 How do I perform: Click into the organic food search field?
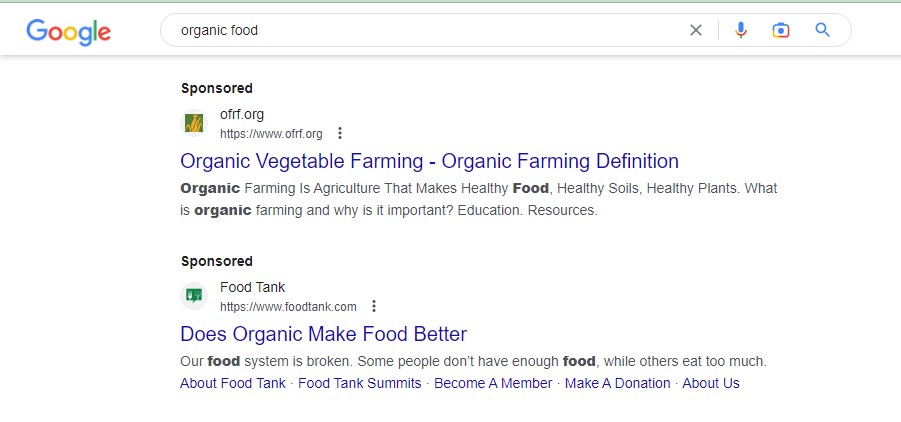[x=425, y=30]
